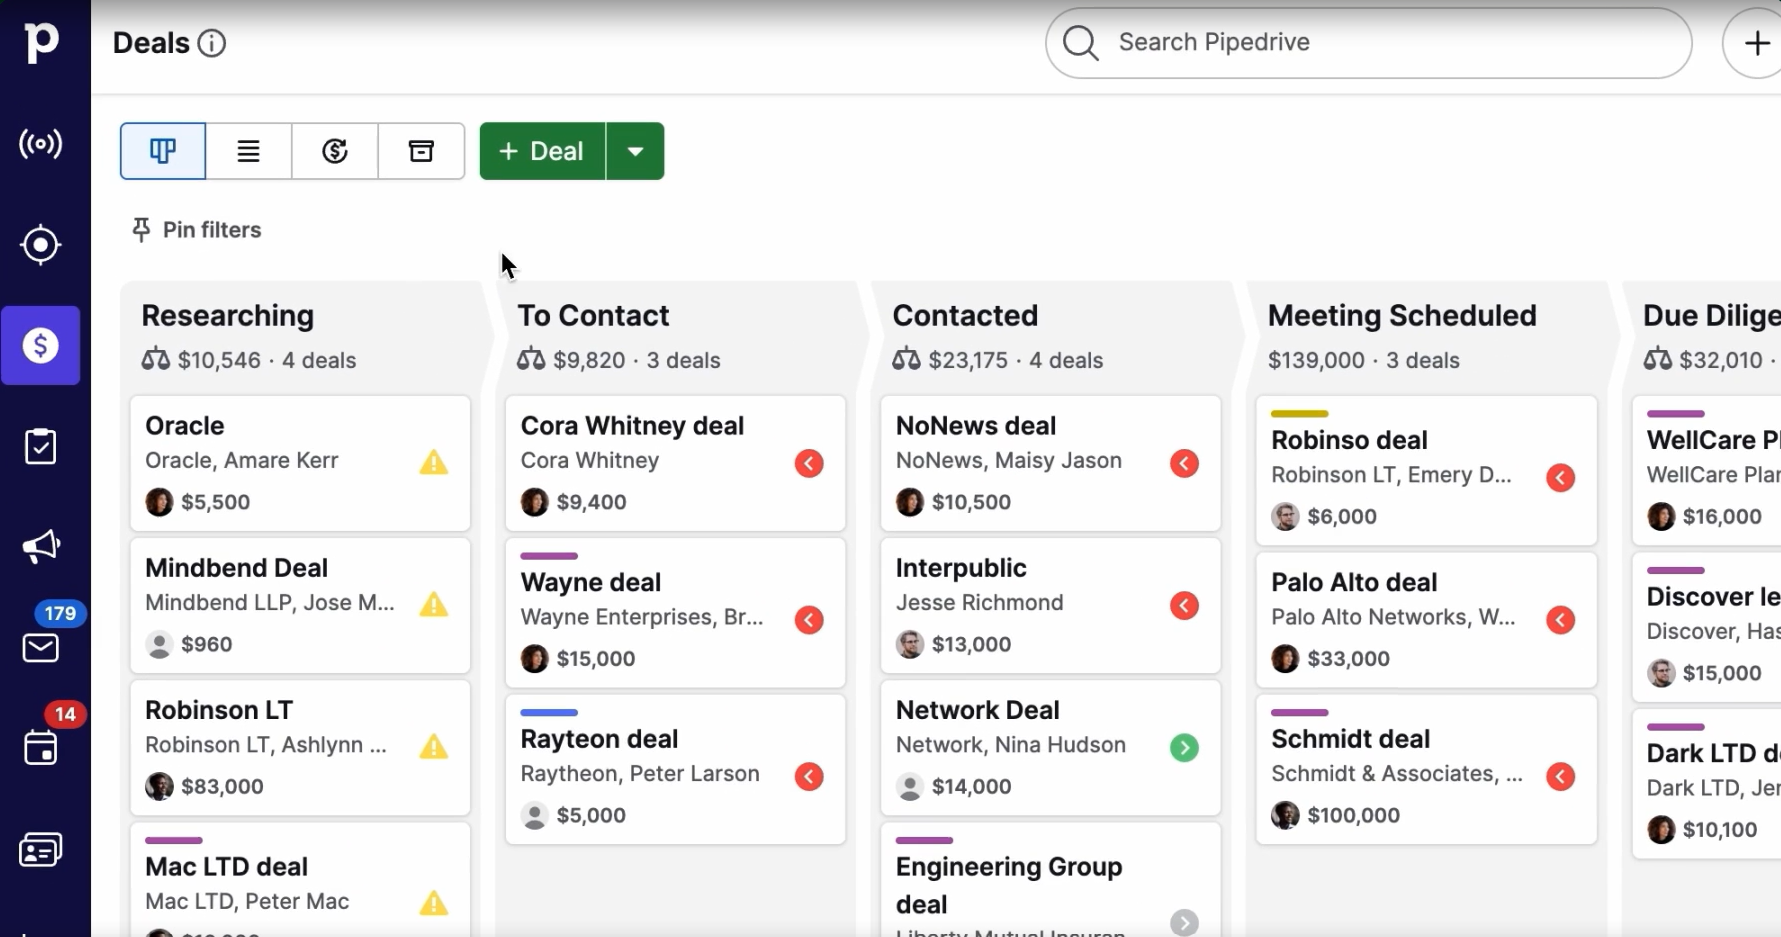Open the Dark LTD deal card

pos(1707,783)
